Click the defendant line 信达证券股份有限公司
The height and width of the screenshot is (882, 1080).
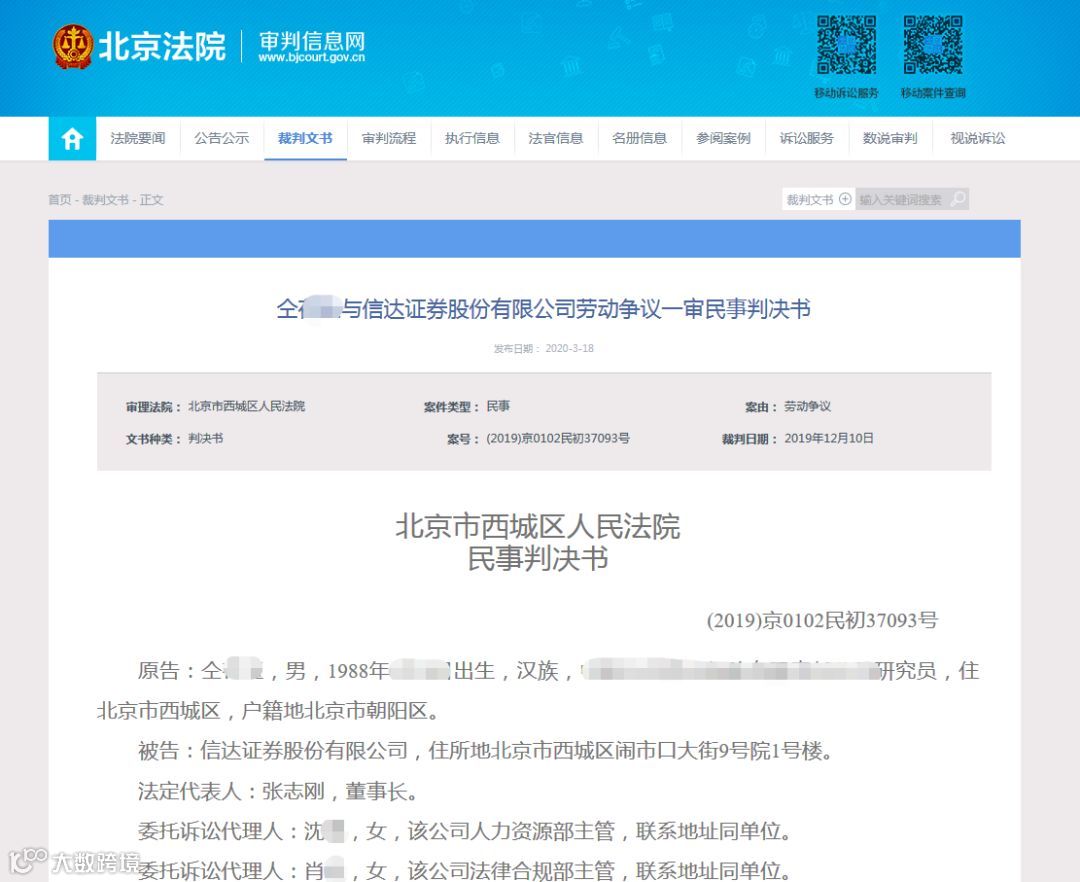[486, 750]
